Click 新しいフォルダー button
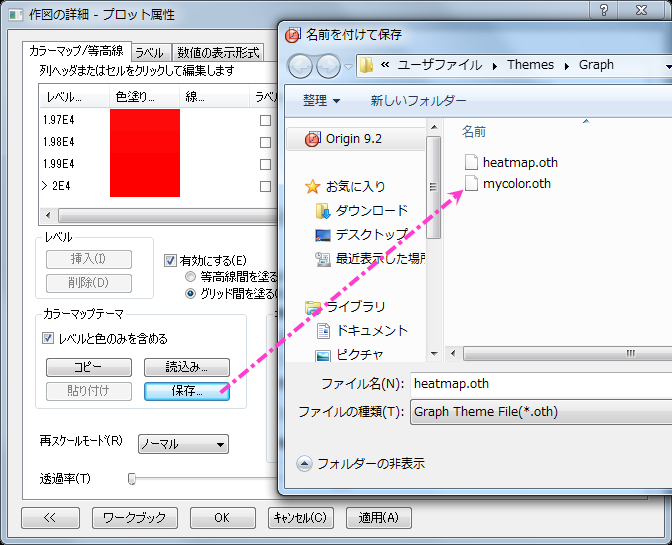The width and height of the screenshot is (672, 545). click(418, 101)
